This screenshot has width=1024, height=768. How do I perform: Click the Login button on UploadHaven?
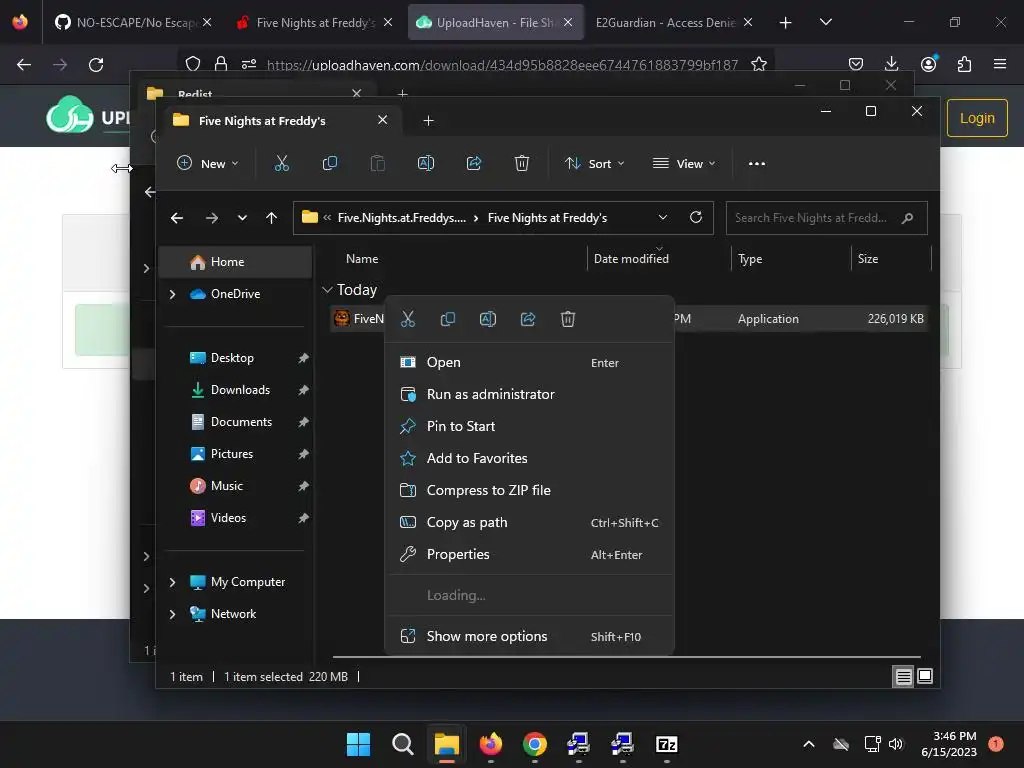coord(977,118)
